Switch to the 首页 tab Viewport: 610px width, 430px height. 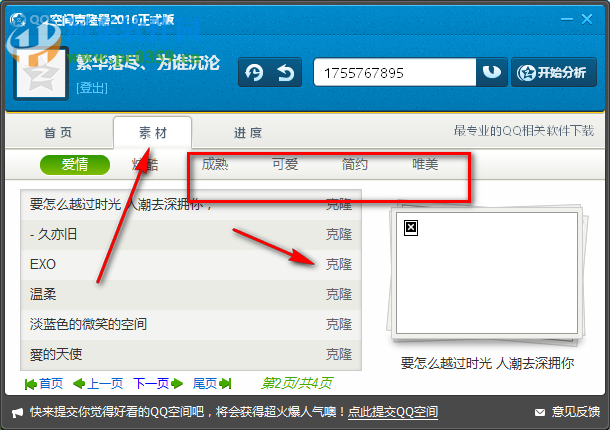tap(58, 133)
